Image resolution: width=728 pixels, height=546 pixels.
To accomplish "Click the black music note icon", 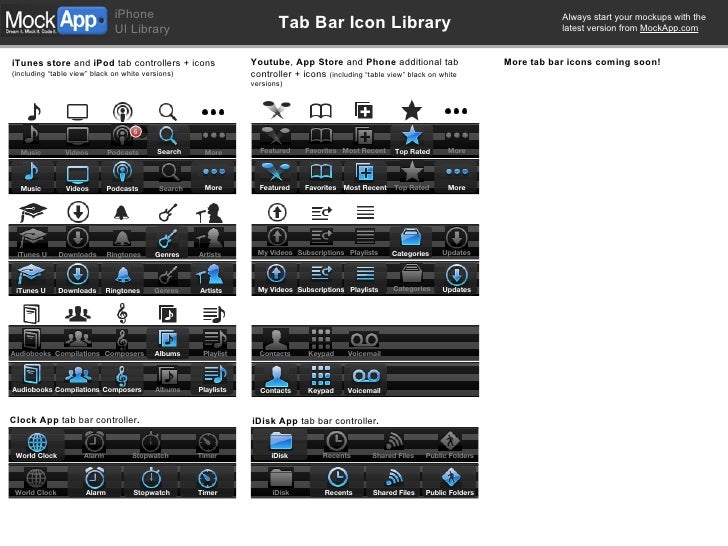I will [34, 111].
